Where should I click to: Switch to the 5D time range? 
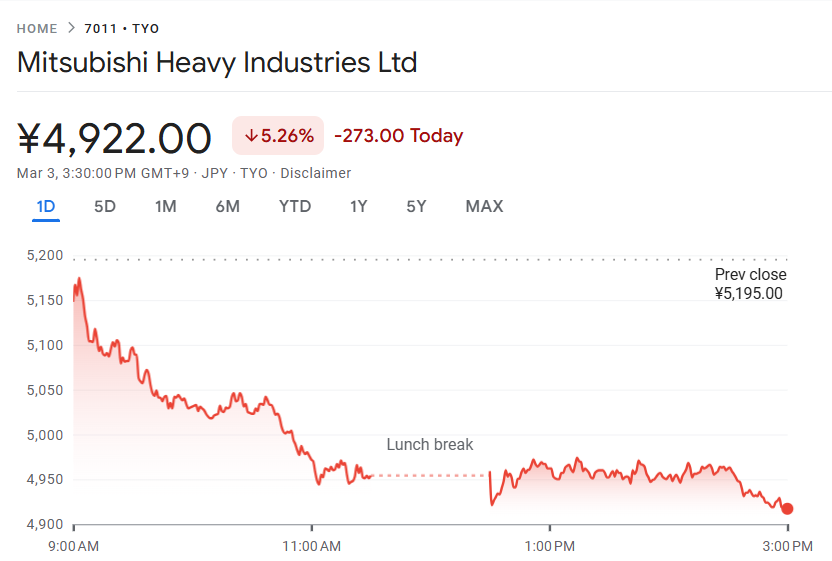[105, 207]
